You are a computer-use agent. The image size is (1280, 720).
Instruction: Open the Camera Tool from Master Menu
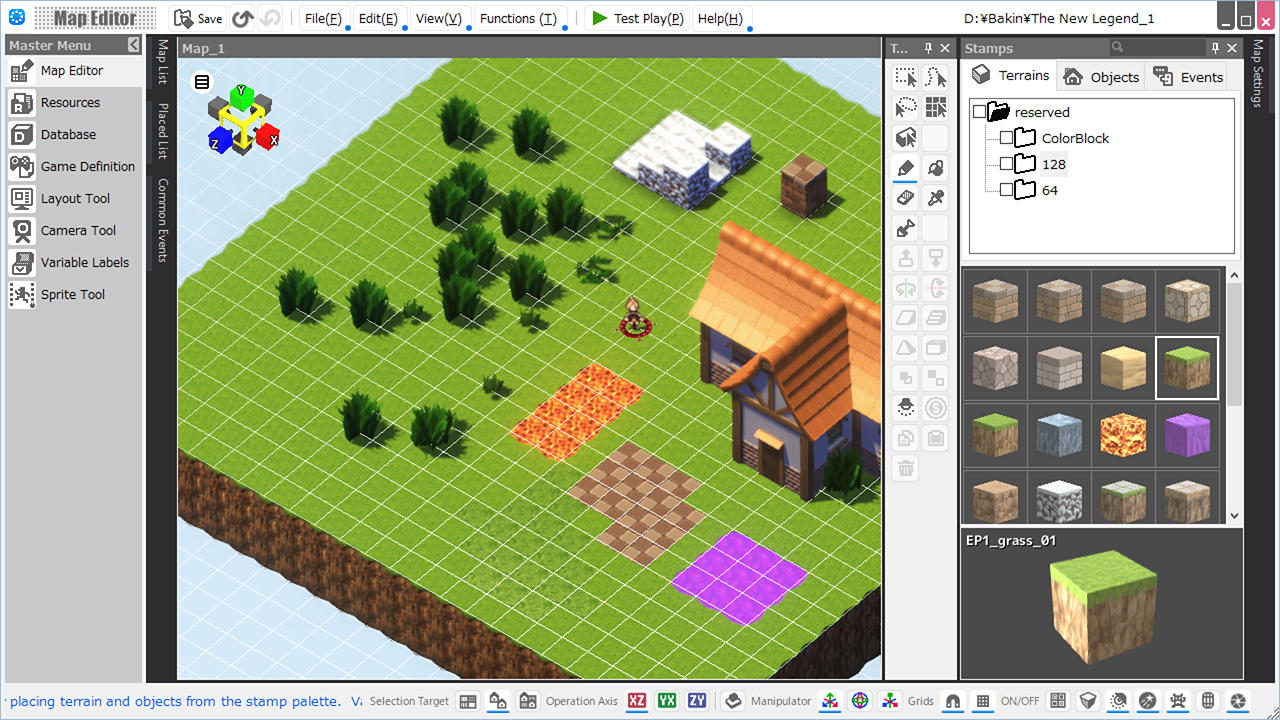[76, 230]
